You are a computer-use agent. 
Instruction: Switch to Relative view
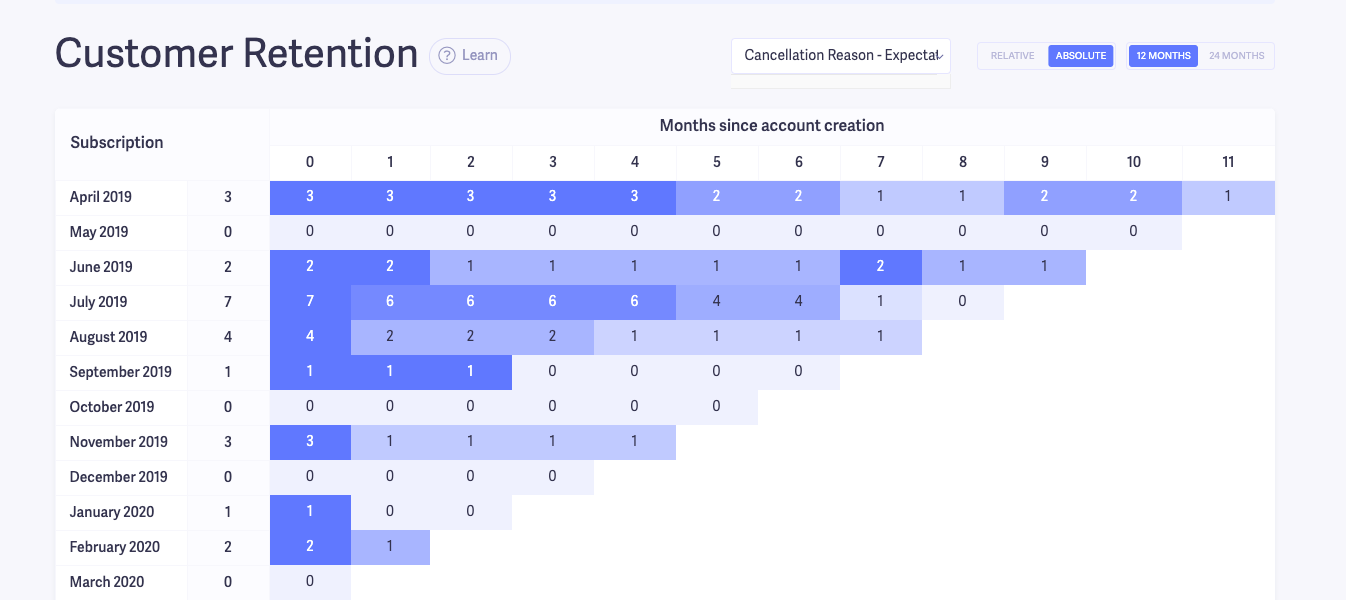1012,56
